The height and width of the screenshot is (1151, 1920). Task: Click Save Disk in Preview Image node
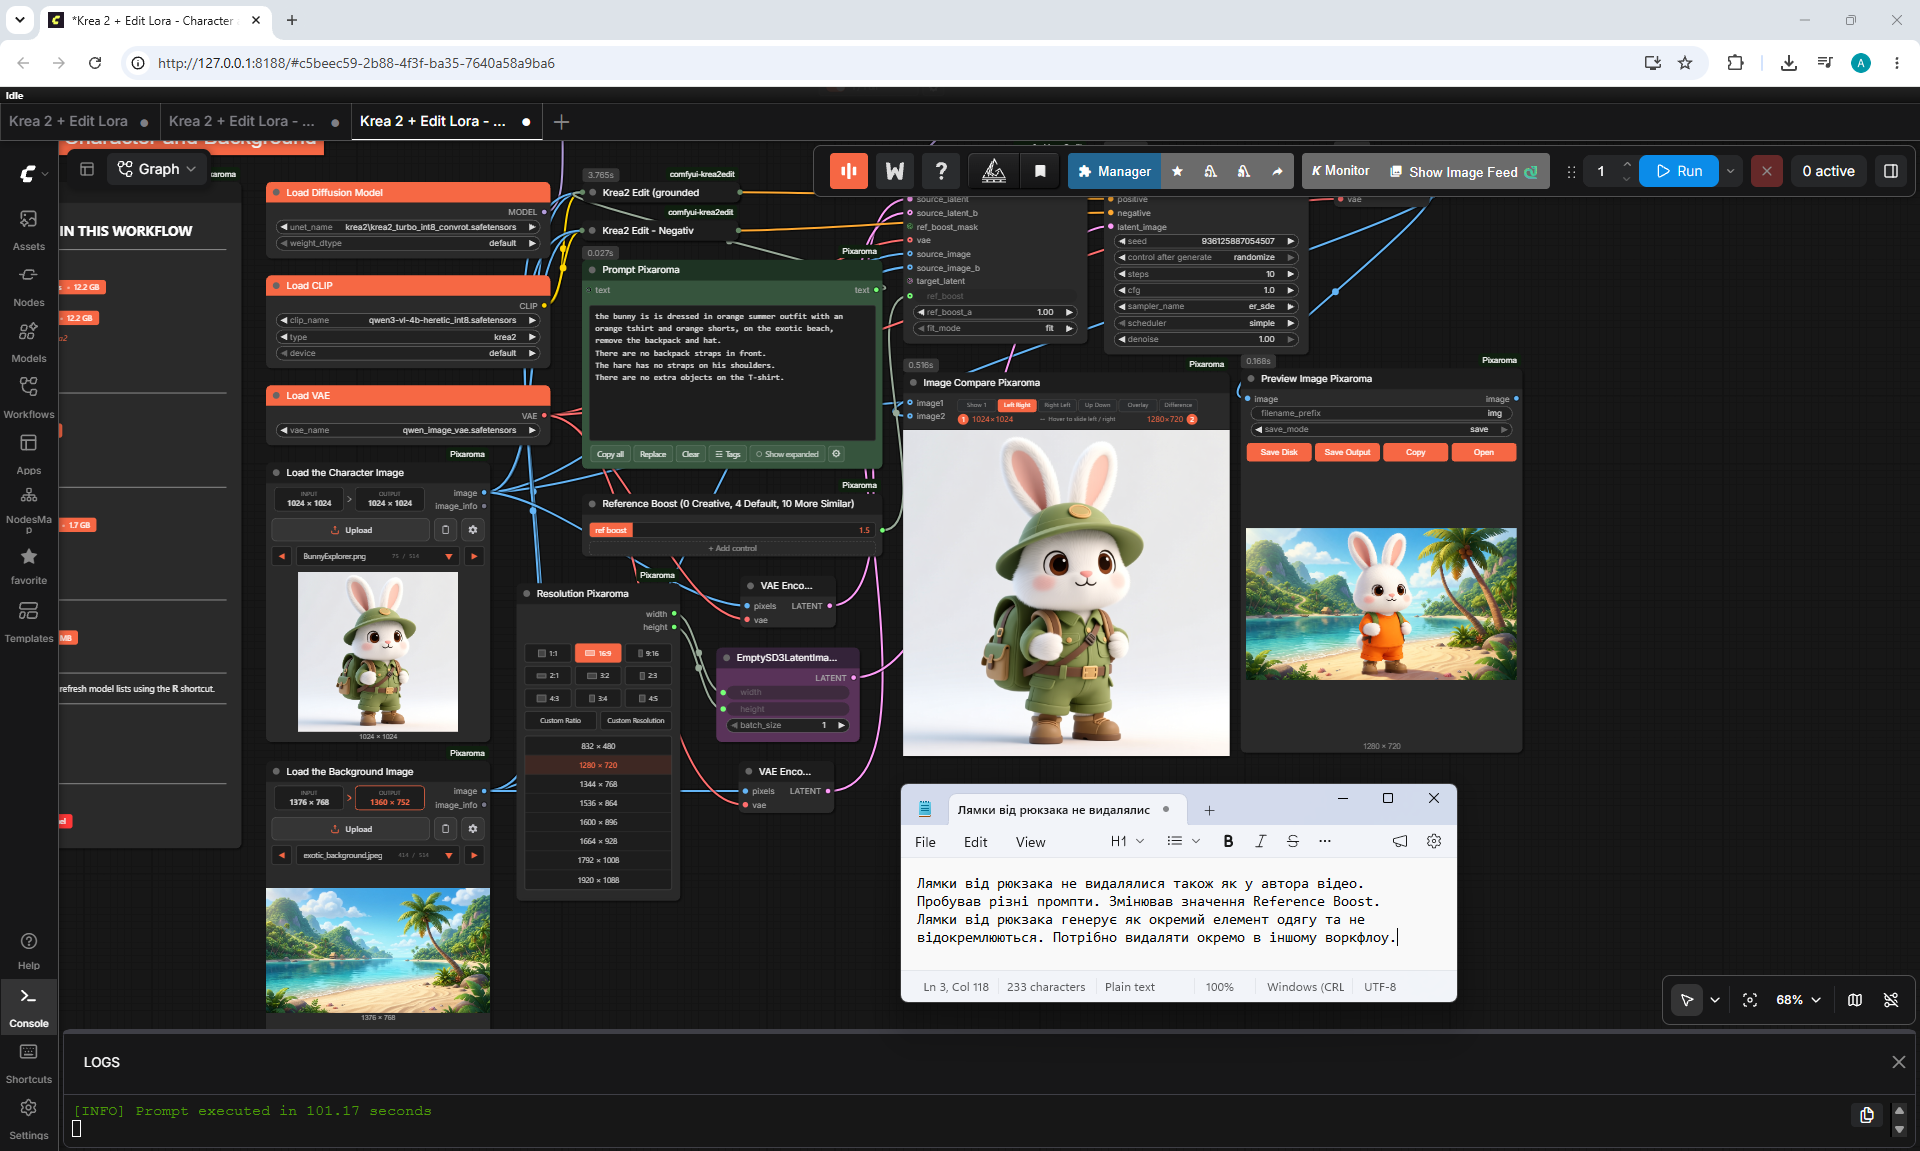[x=1279, y=452]
